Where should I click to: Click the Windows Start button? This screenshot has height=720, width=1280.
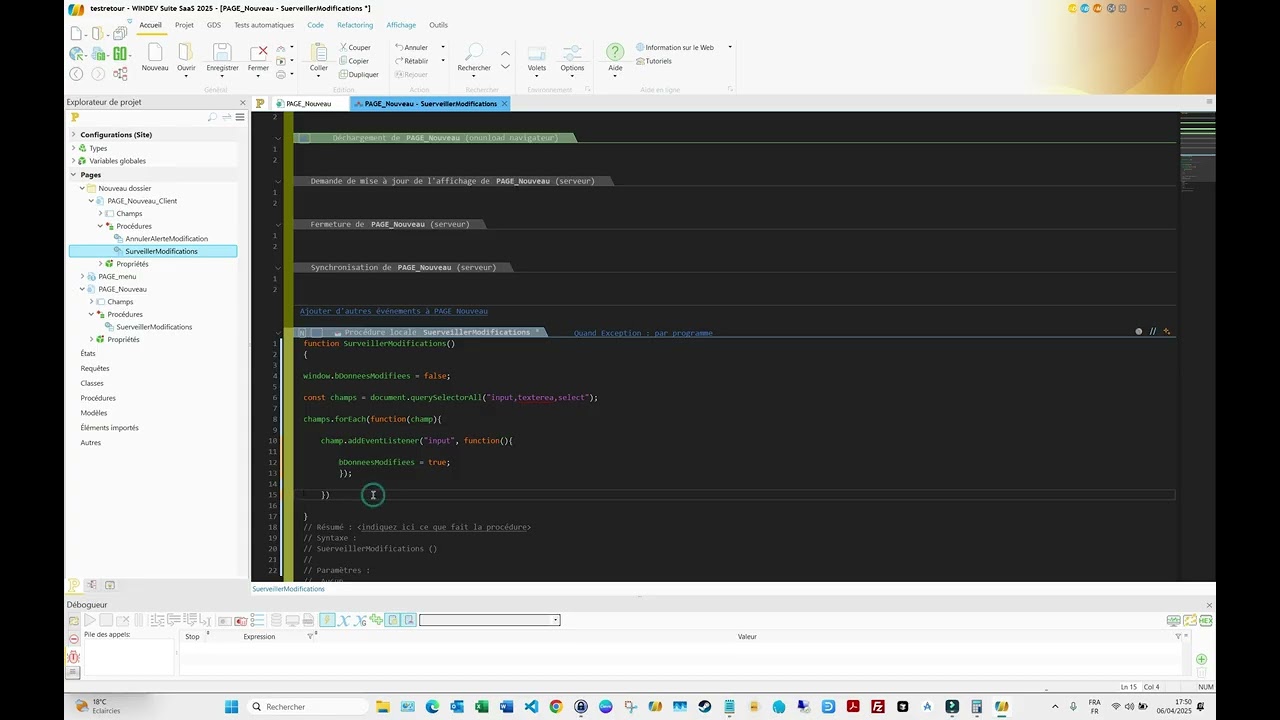232,706
